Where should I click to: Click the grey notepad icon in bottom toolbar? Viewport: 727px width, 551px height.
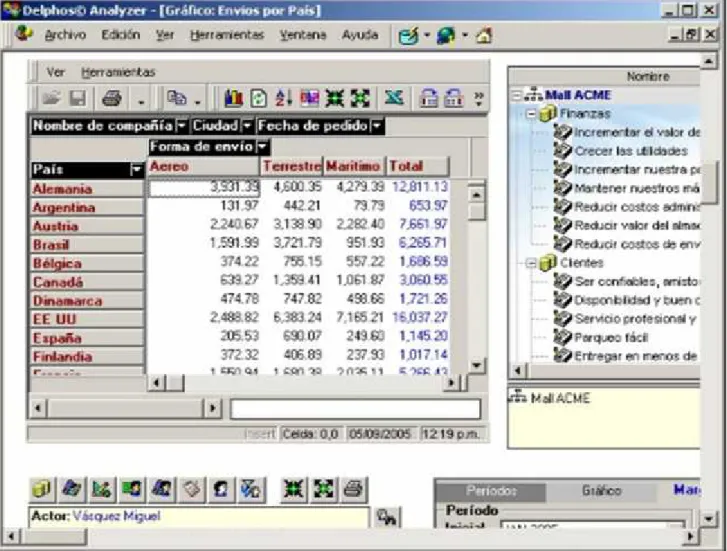(191, 489)
